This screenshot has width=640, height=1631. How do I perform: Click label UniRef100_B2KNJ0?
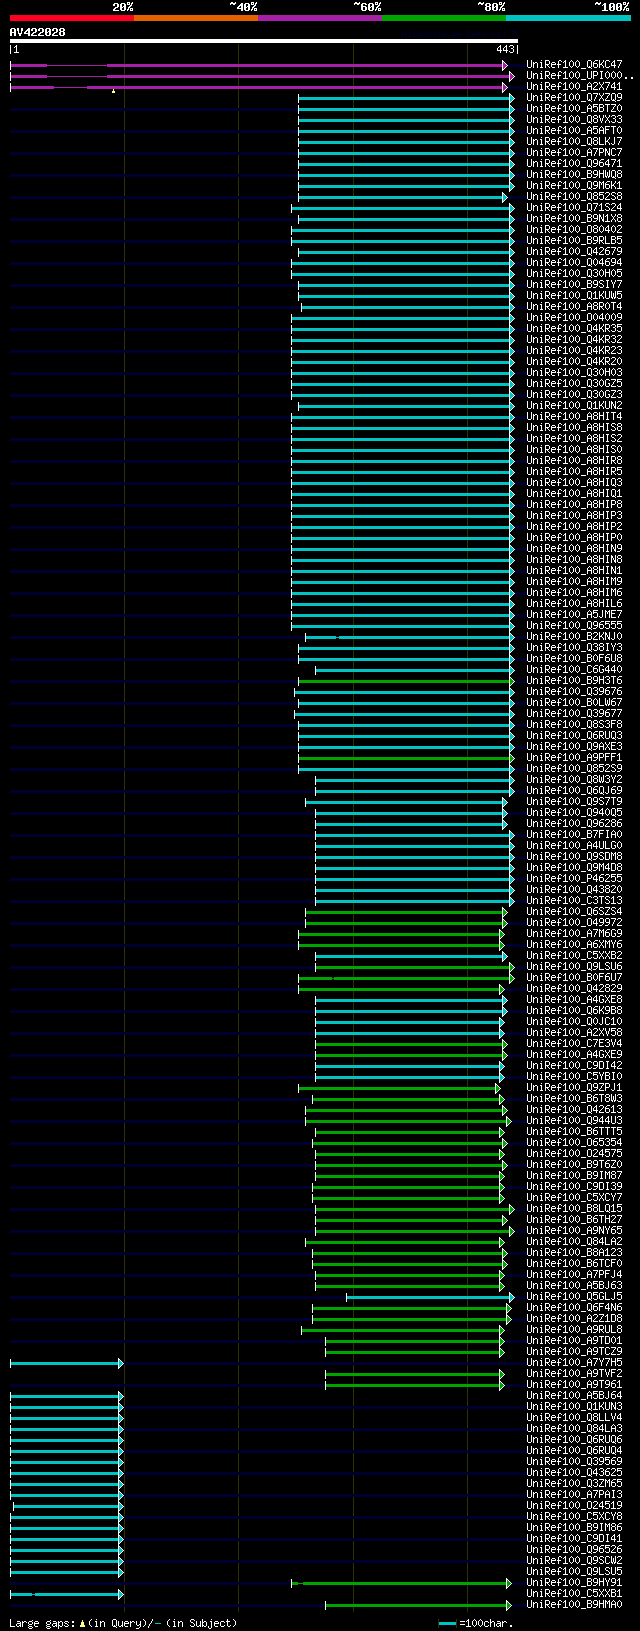tap(574, 637)
